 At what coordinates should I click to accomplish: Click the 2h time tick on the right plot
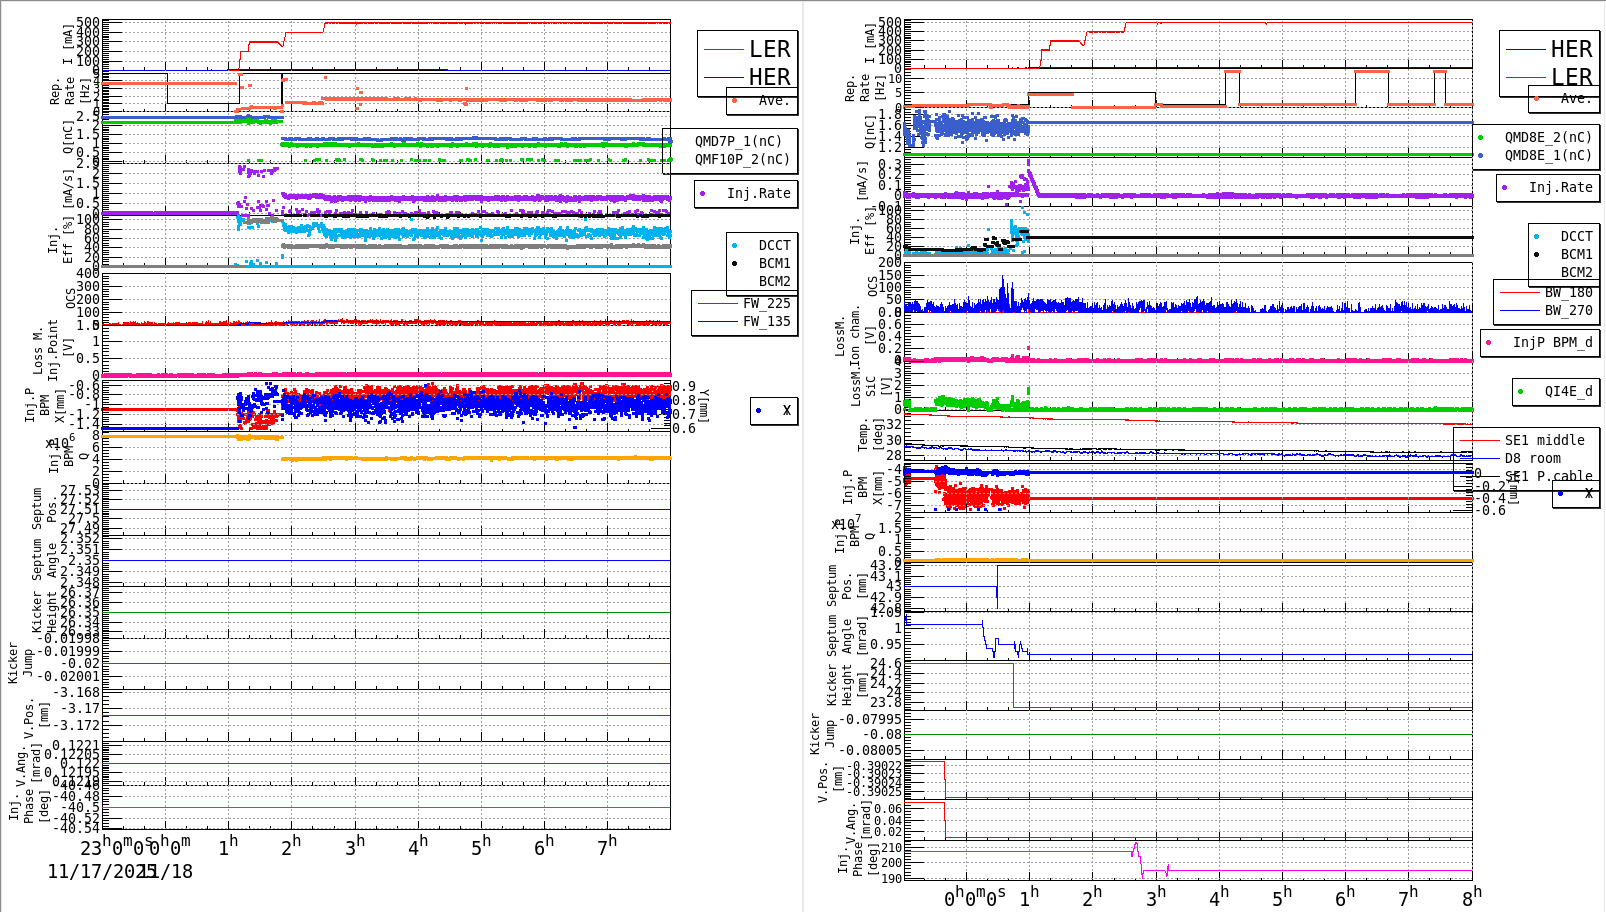coord(1092,897)
